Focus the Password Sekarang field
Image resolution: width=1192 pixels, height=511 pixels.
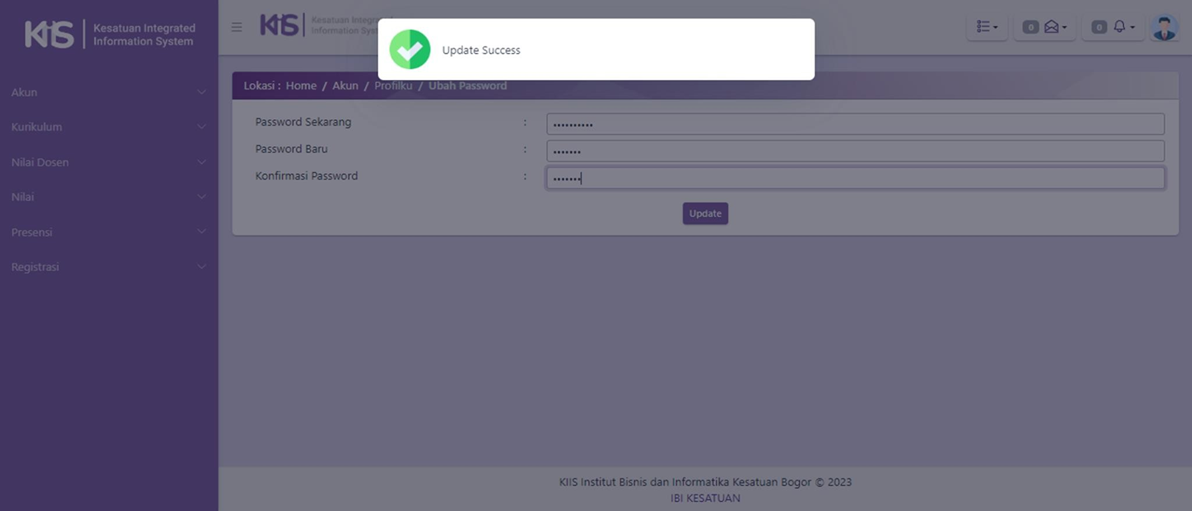855,124
